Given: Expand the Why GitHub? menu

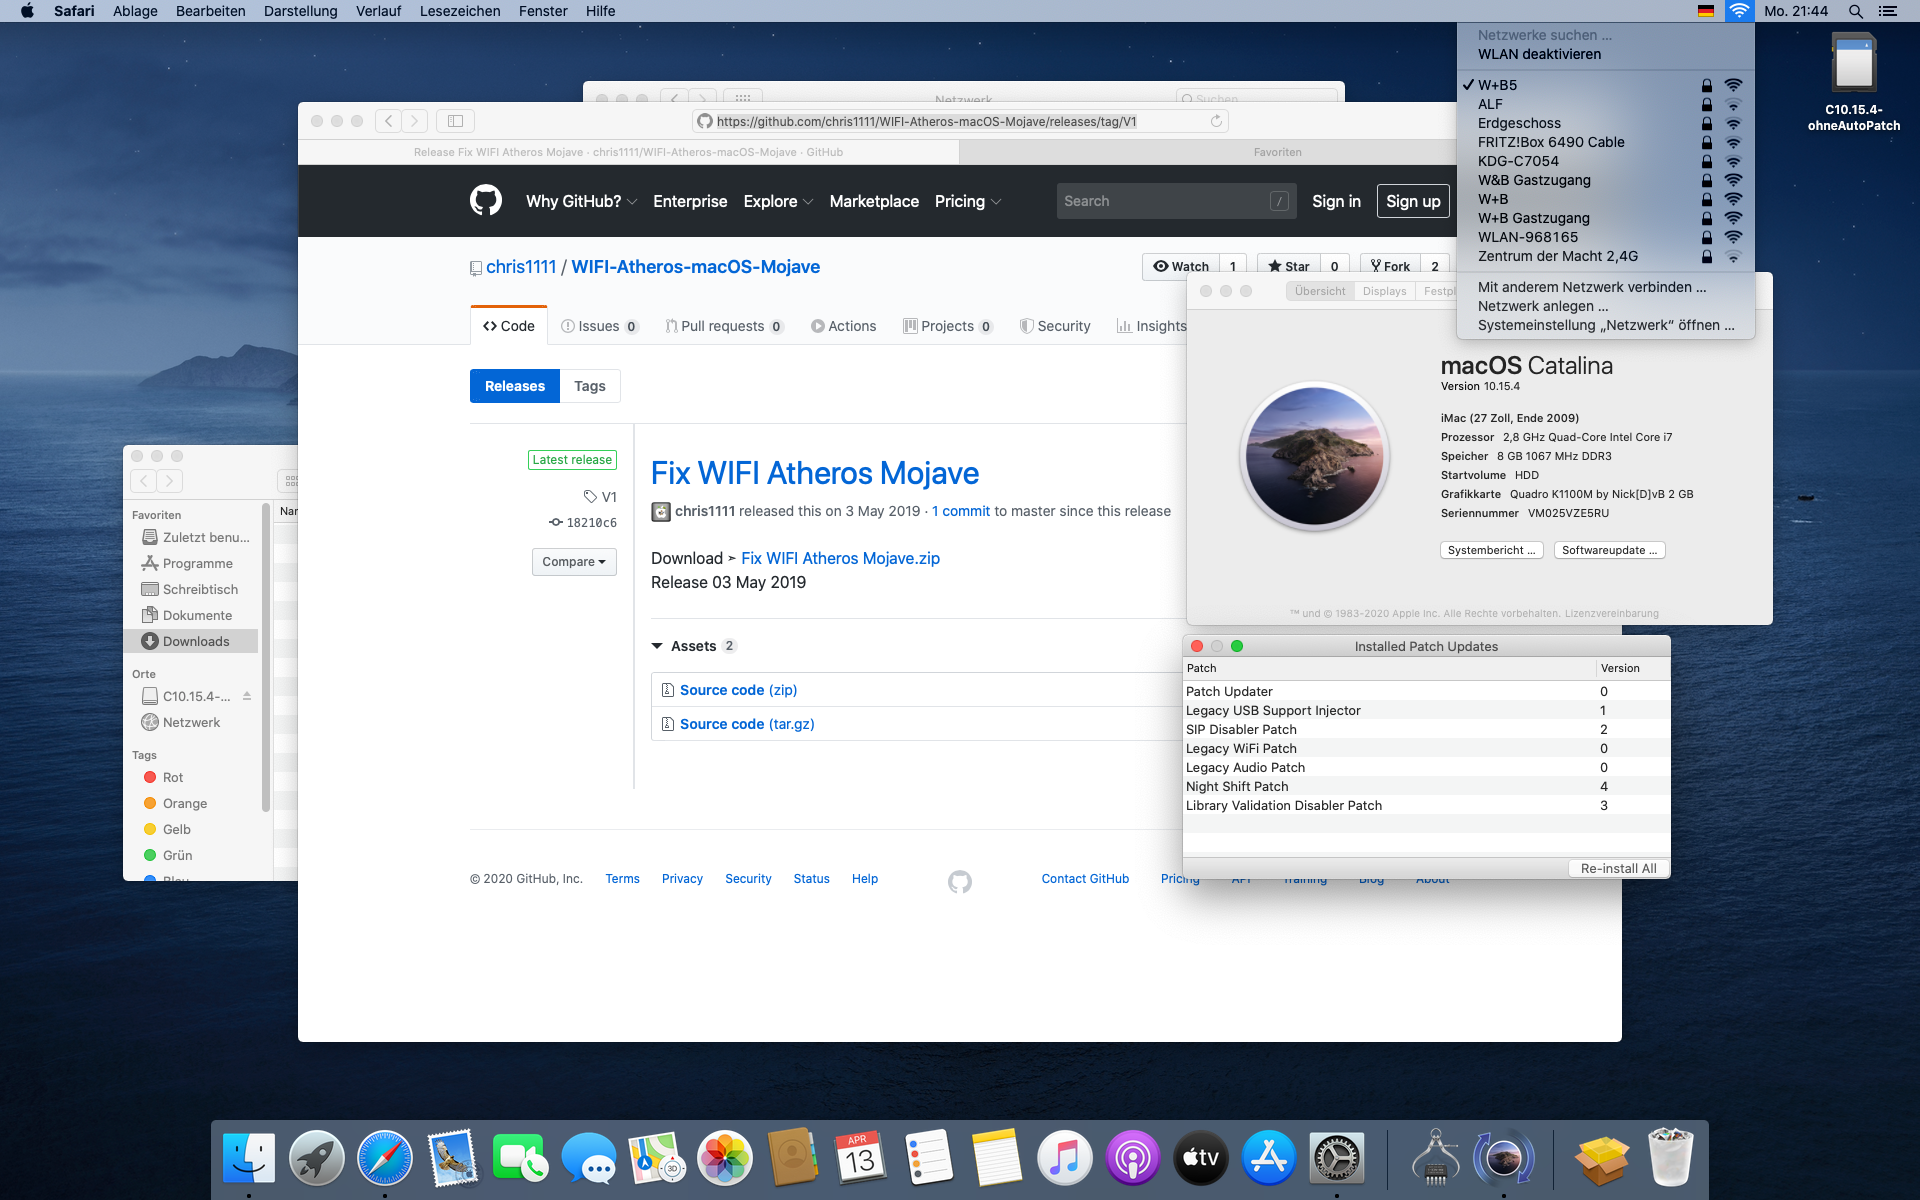Looking at the screenshot, I should coord(581,201).
